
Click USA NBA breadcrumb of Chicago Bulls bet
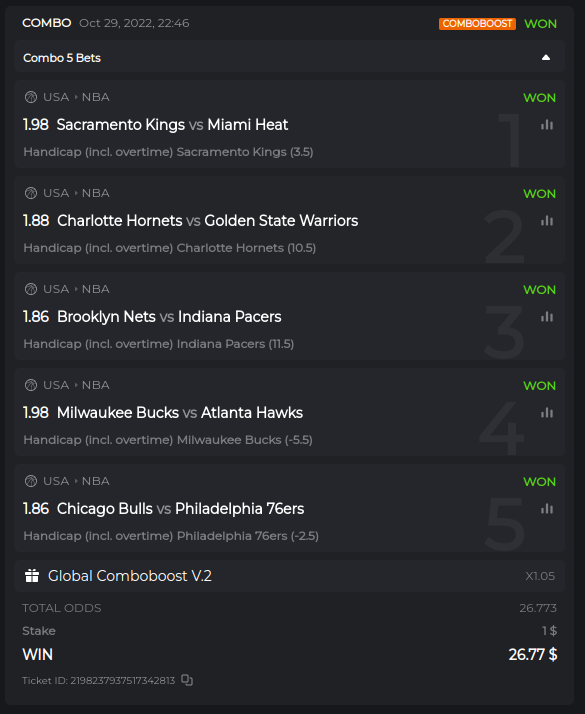coord(76,481)
